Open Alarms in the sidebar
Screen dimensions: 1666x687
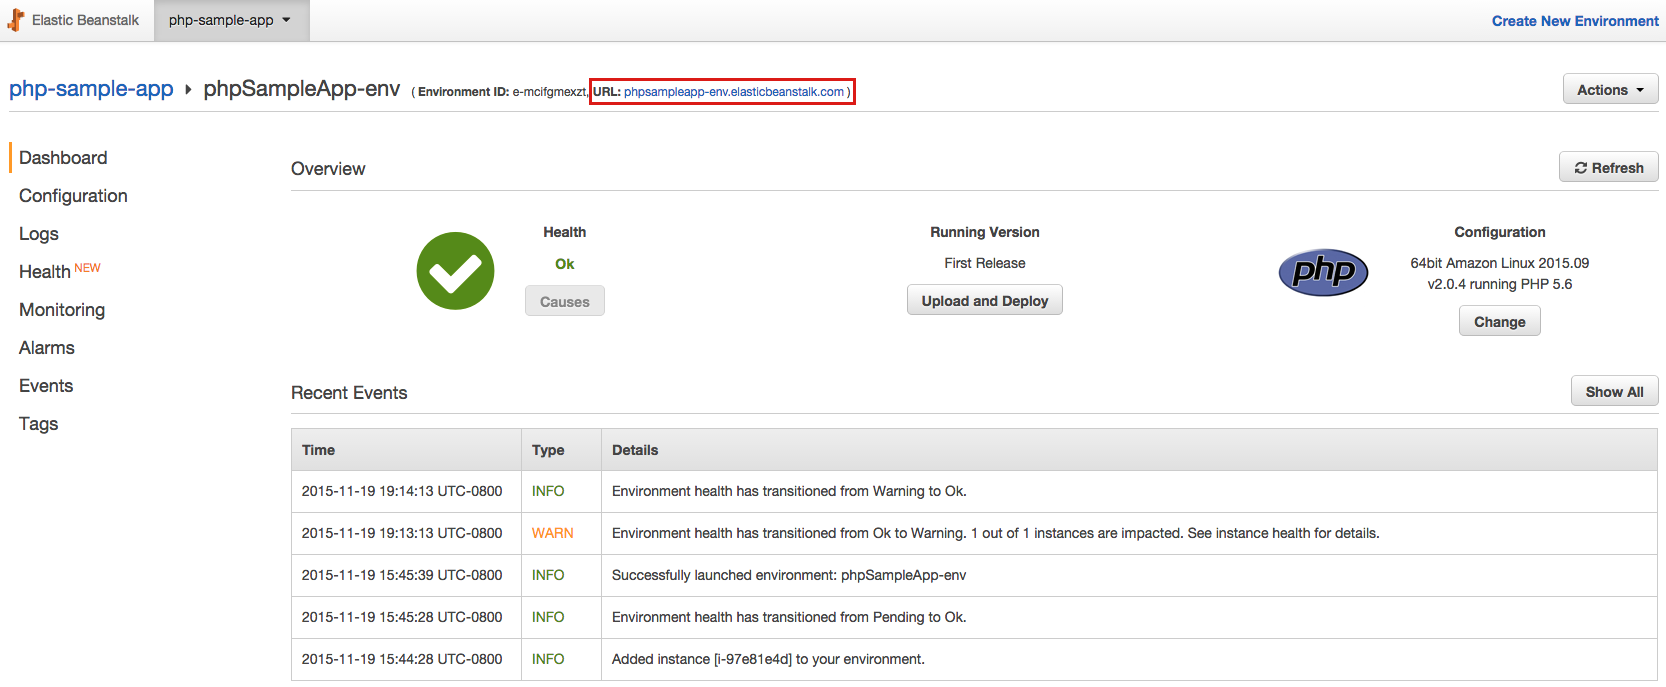click(x=47, y=348)
